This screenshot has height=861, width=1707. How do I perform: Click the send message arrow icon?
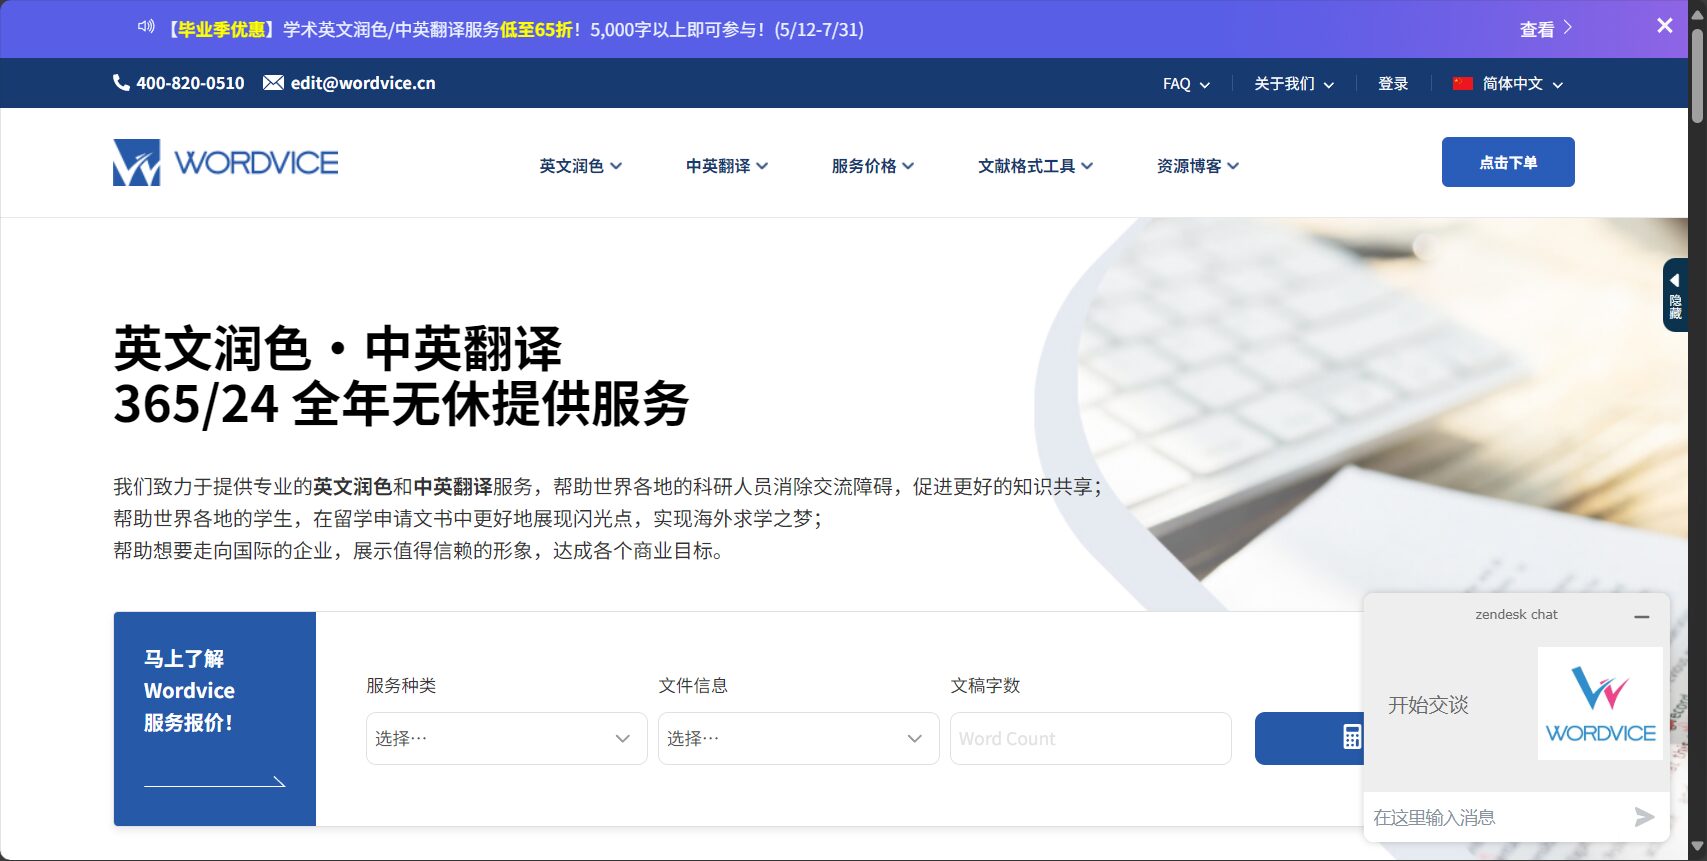[1644, 817]
